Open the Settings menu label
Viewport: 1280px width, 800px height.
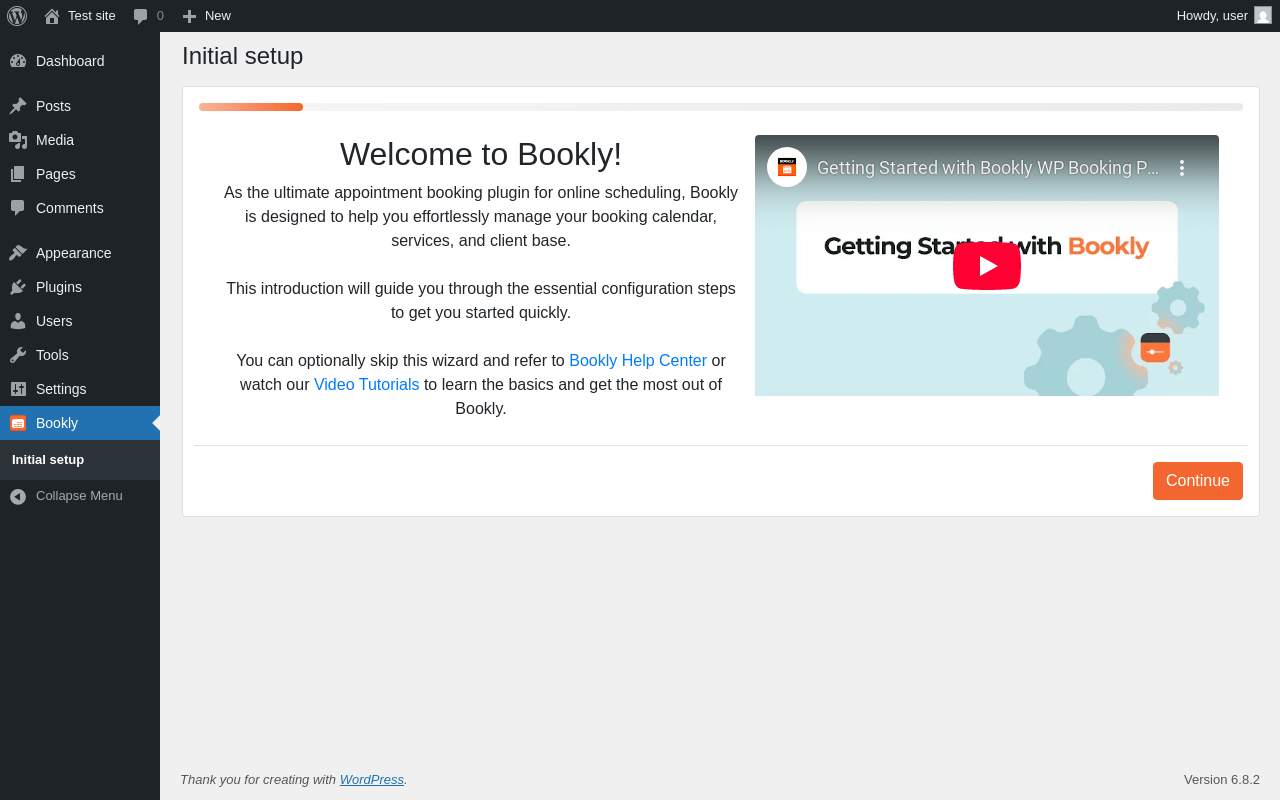[x=61, y=389]
